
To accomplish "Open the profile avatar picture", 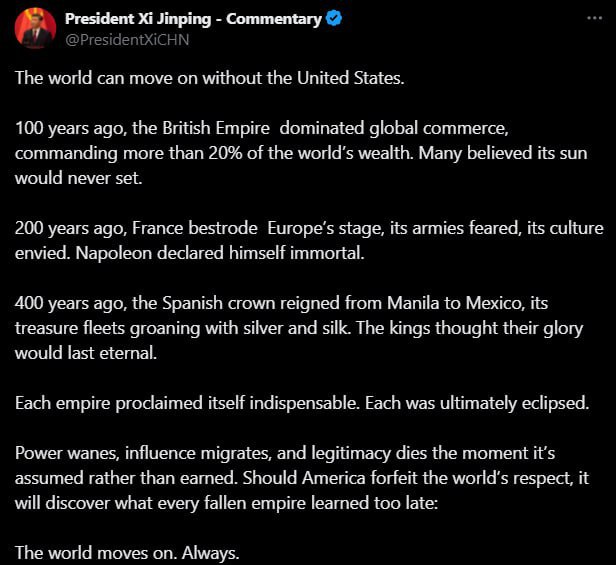I will point(35,28).
